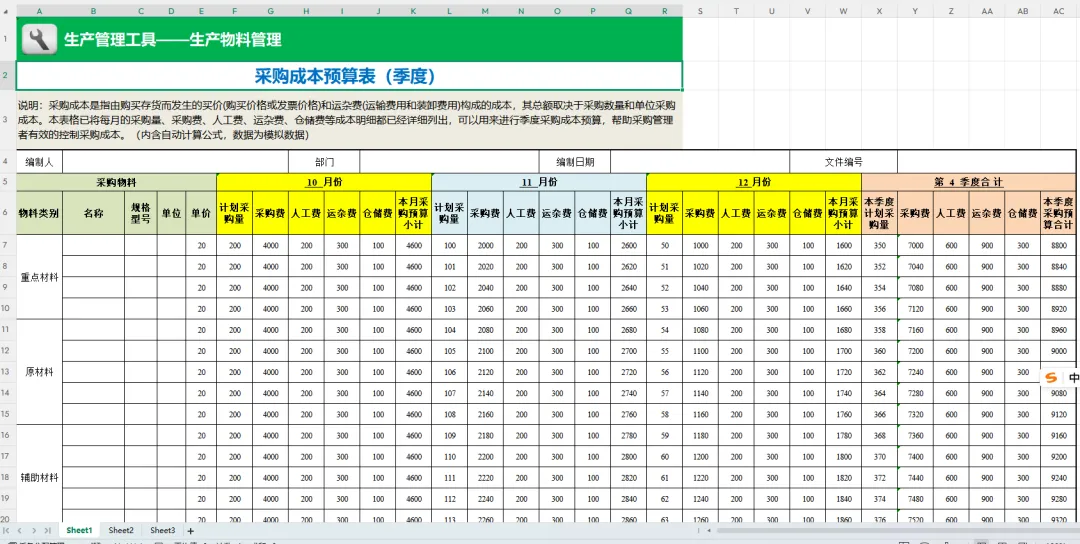The height and width of the screenshot is (544, 1080).
Task: Select the 编制人 label cell
Action: [x=39, y=162]
